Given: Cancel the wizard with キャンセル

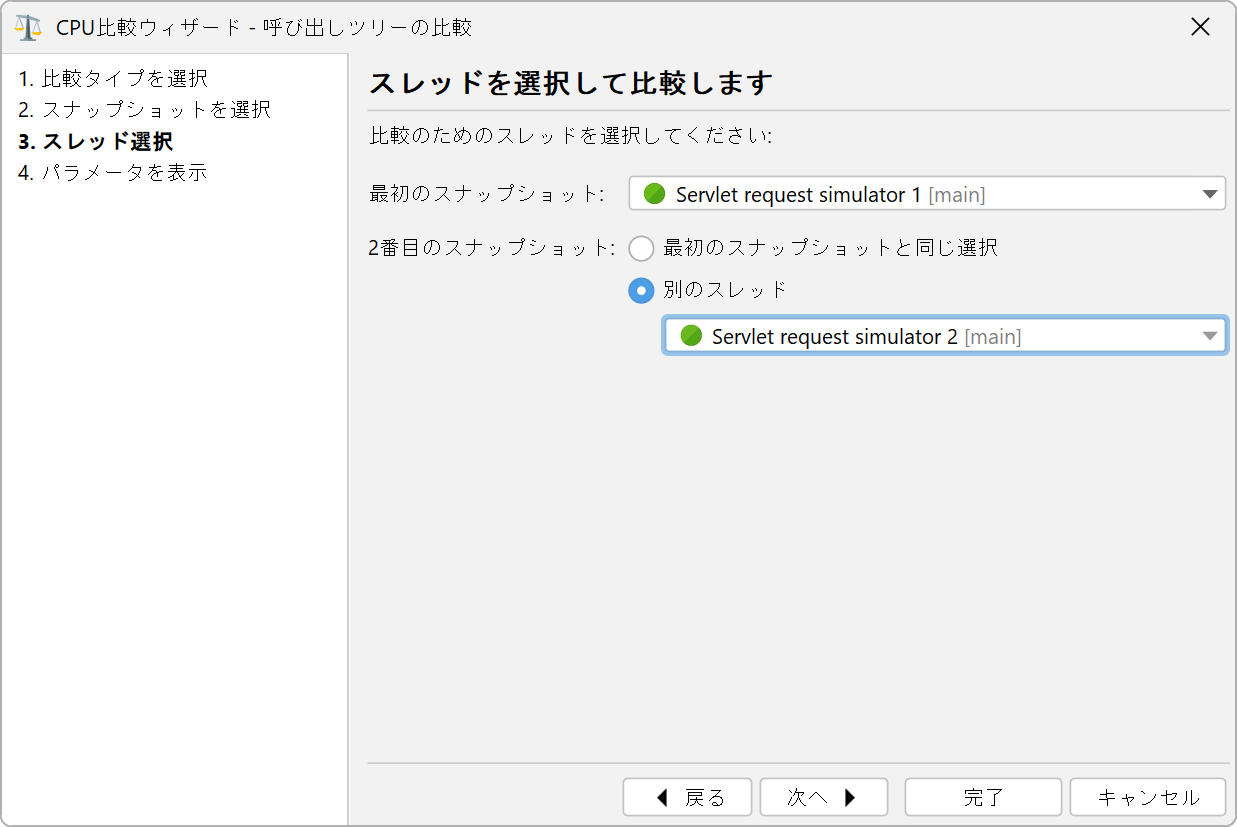Looking at the screenshot, I should 1147,797.
